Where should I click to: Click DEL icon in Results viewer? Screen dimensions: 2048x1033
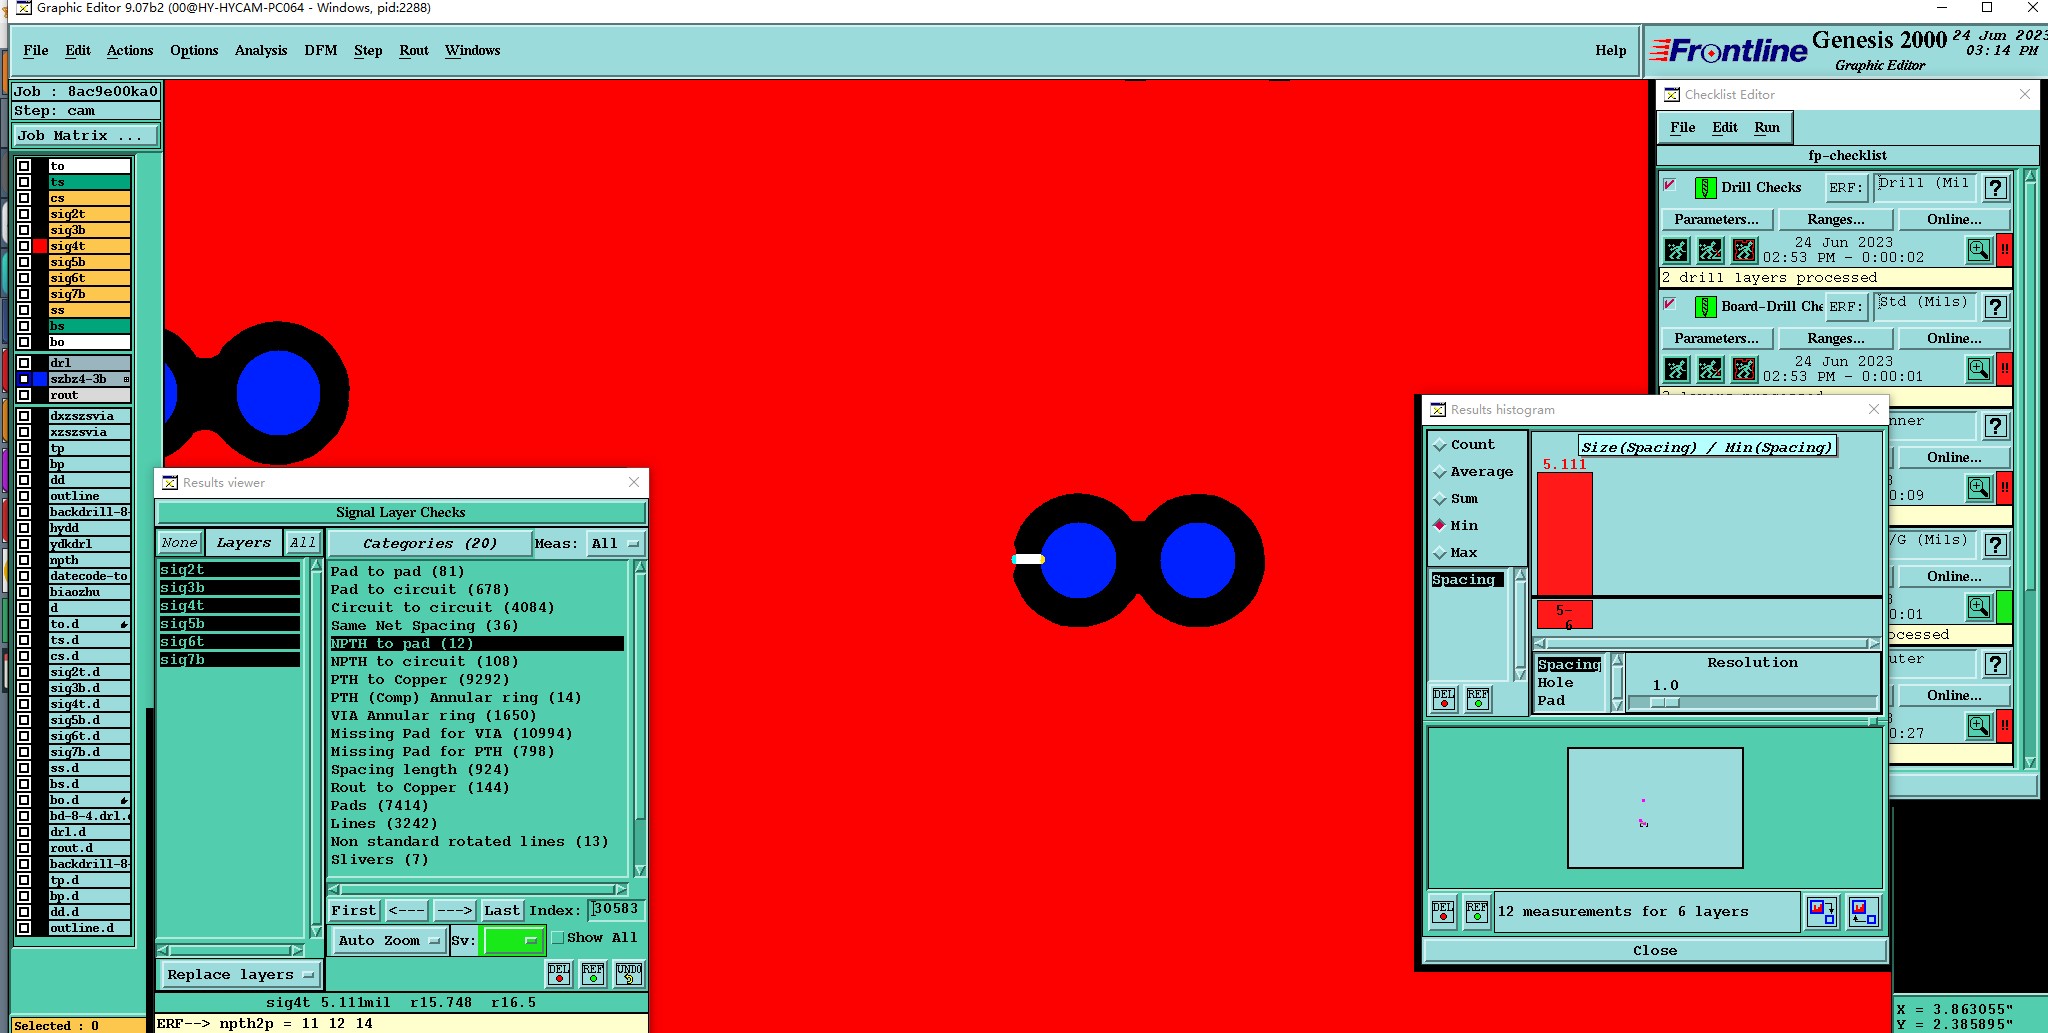559,973
